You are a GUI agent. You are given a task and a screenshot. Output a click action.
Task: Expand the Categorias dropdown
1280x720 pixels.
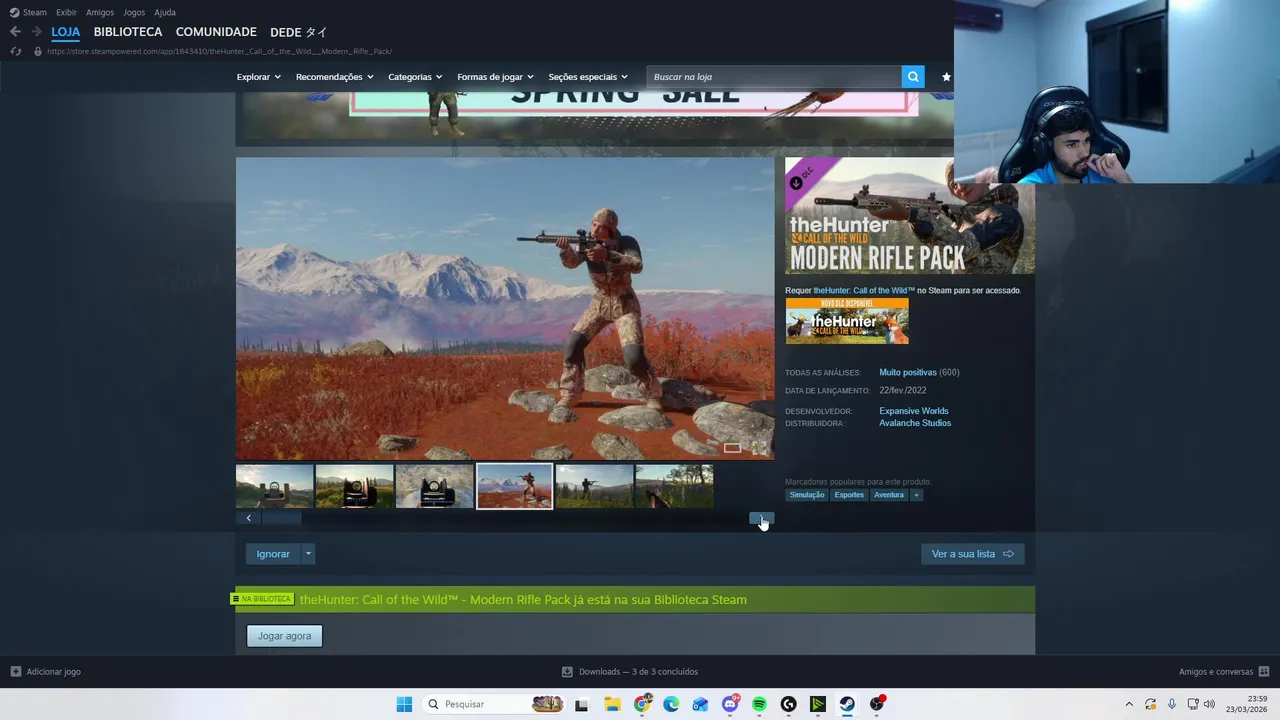click(415, 77)
